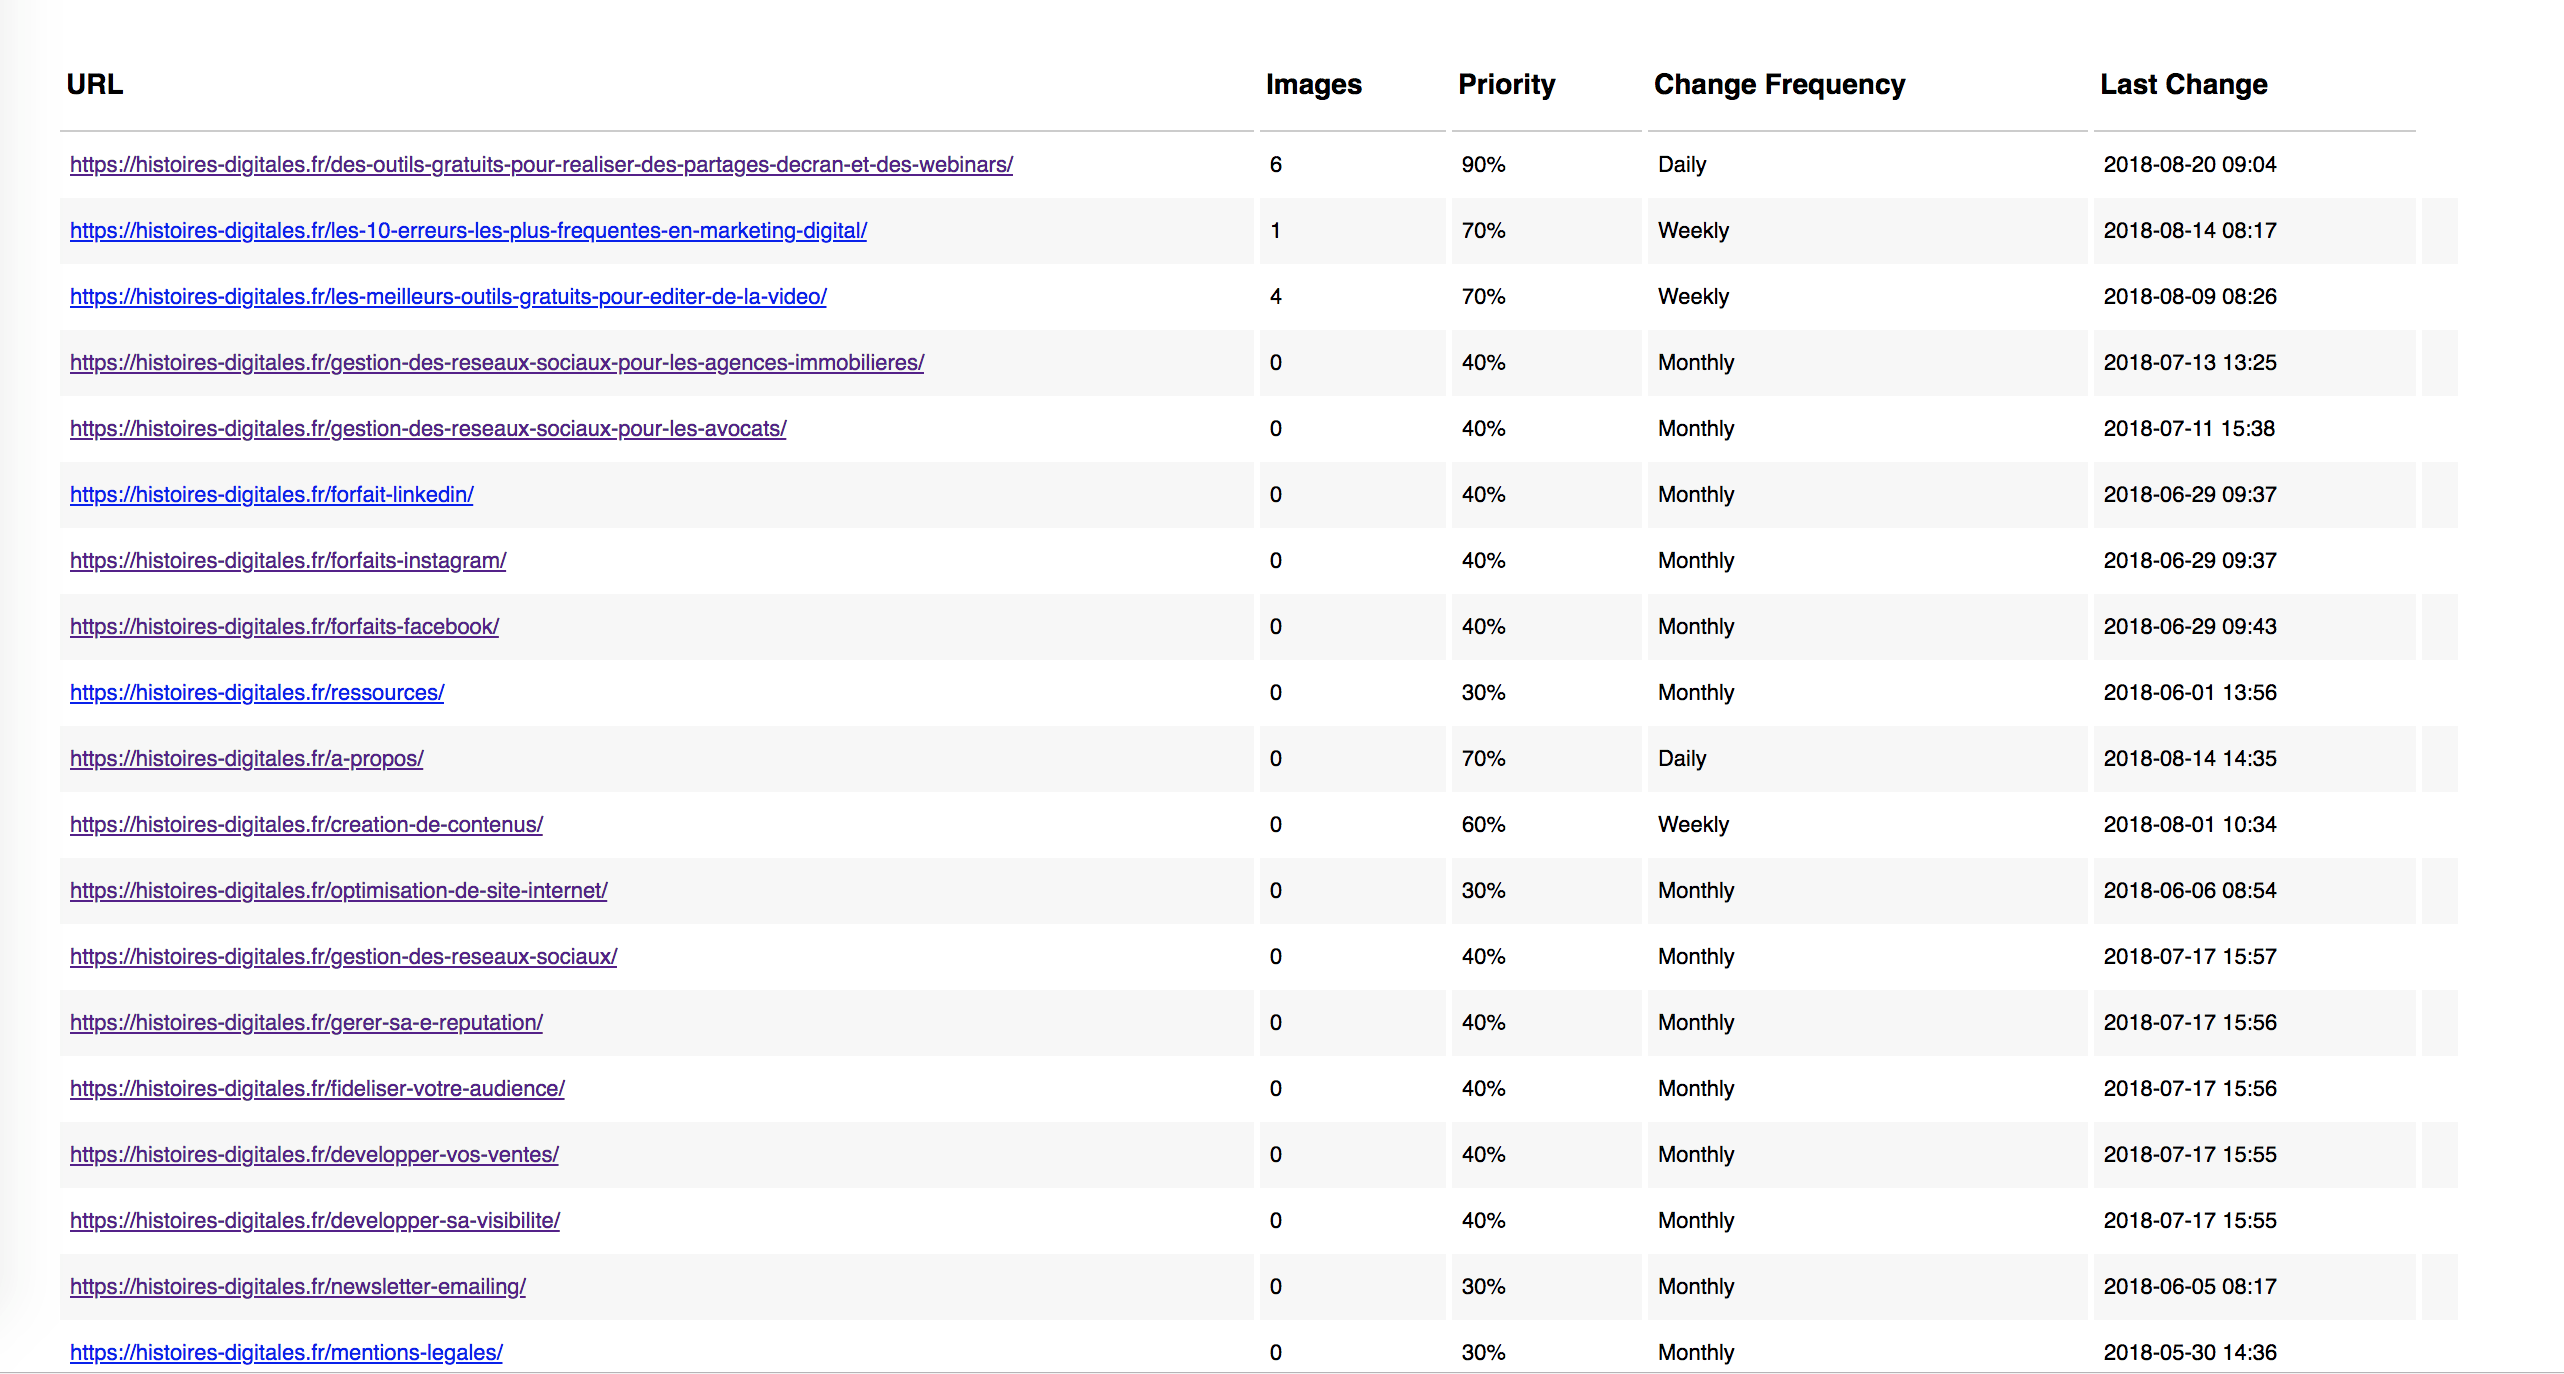Click the date 2018-06-05 08:17

point(2190,1286)
